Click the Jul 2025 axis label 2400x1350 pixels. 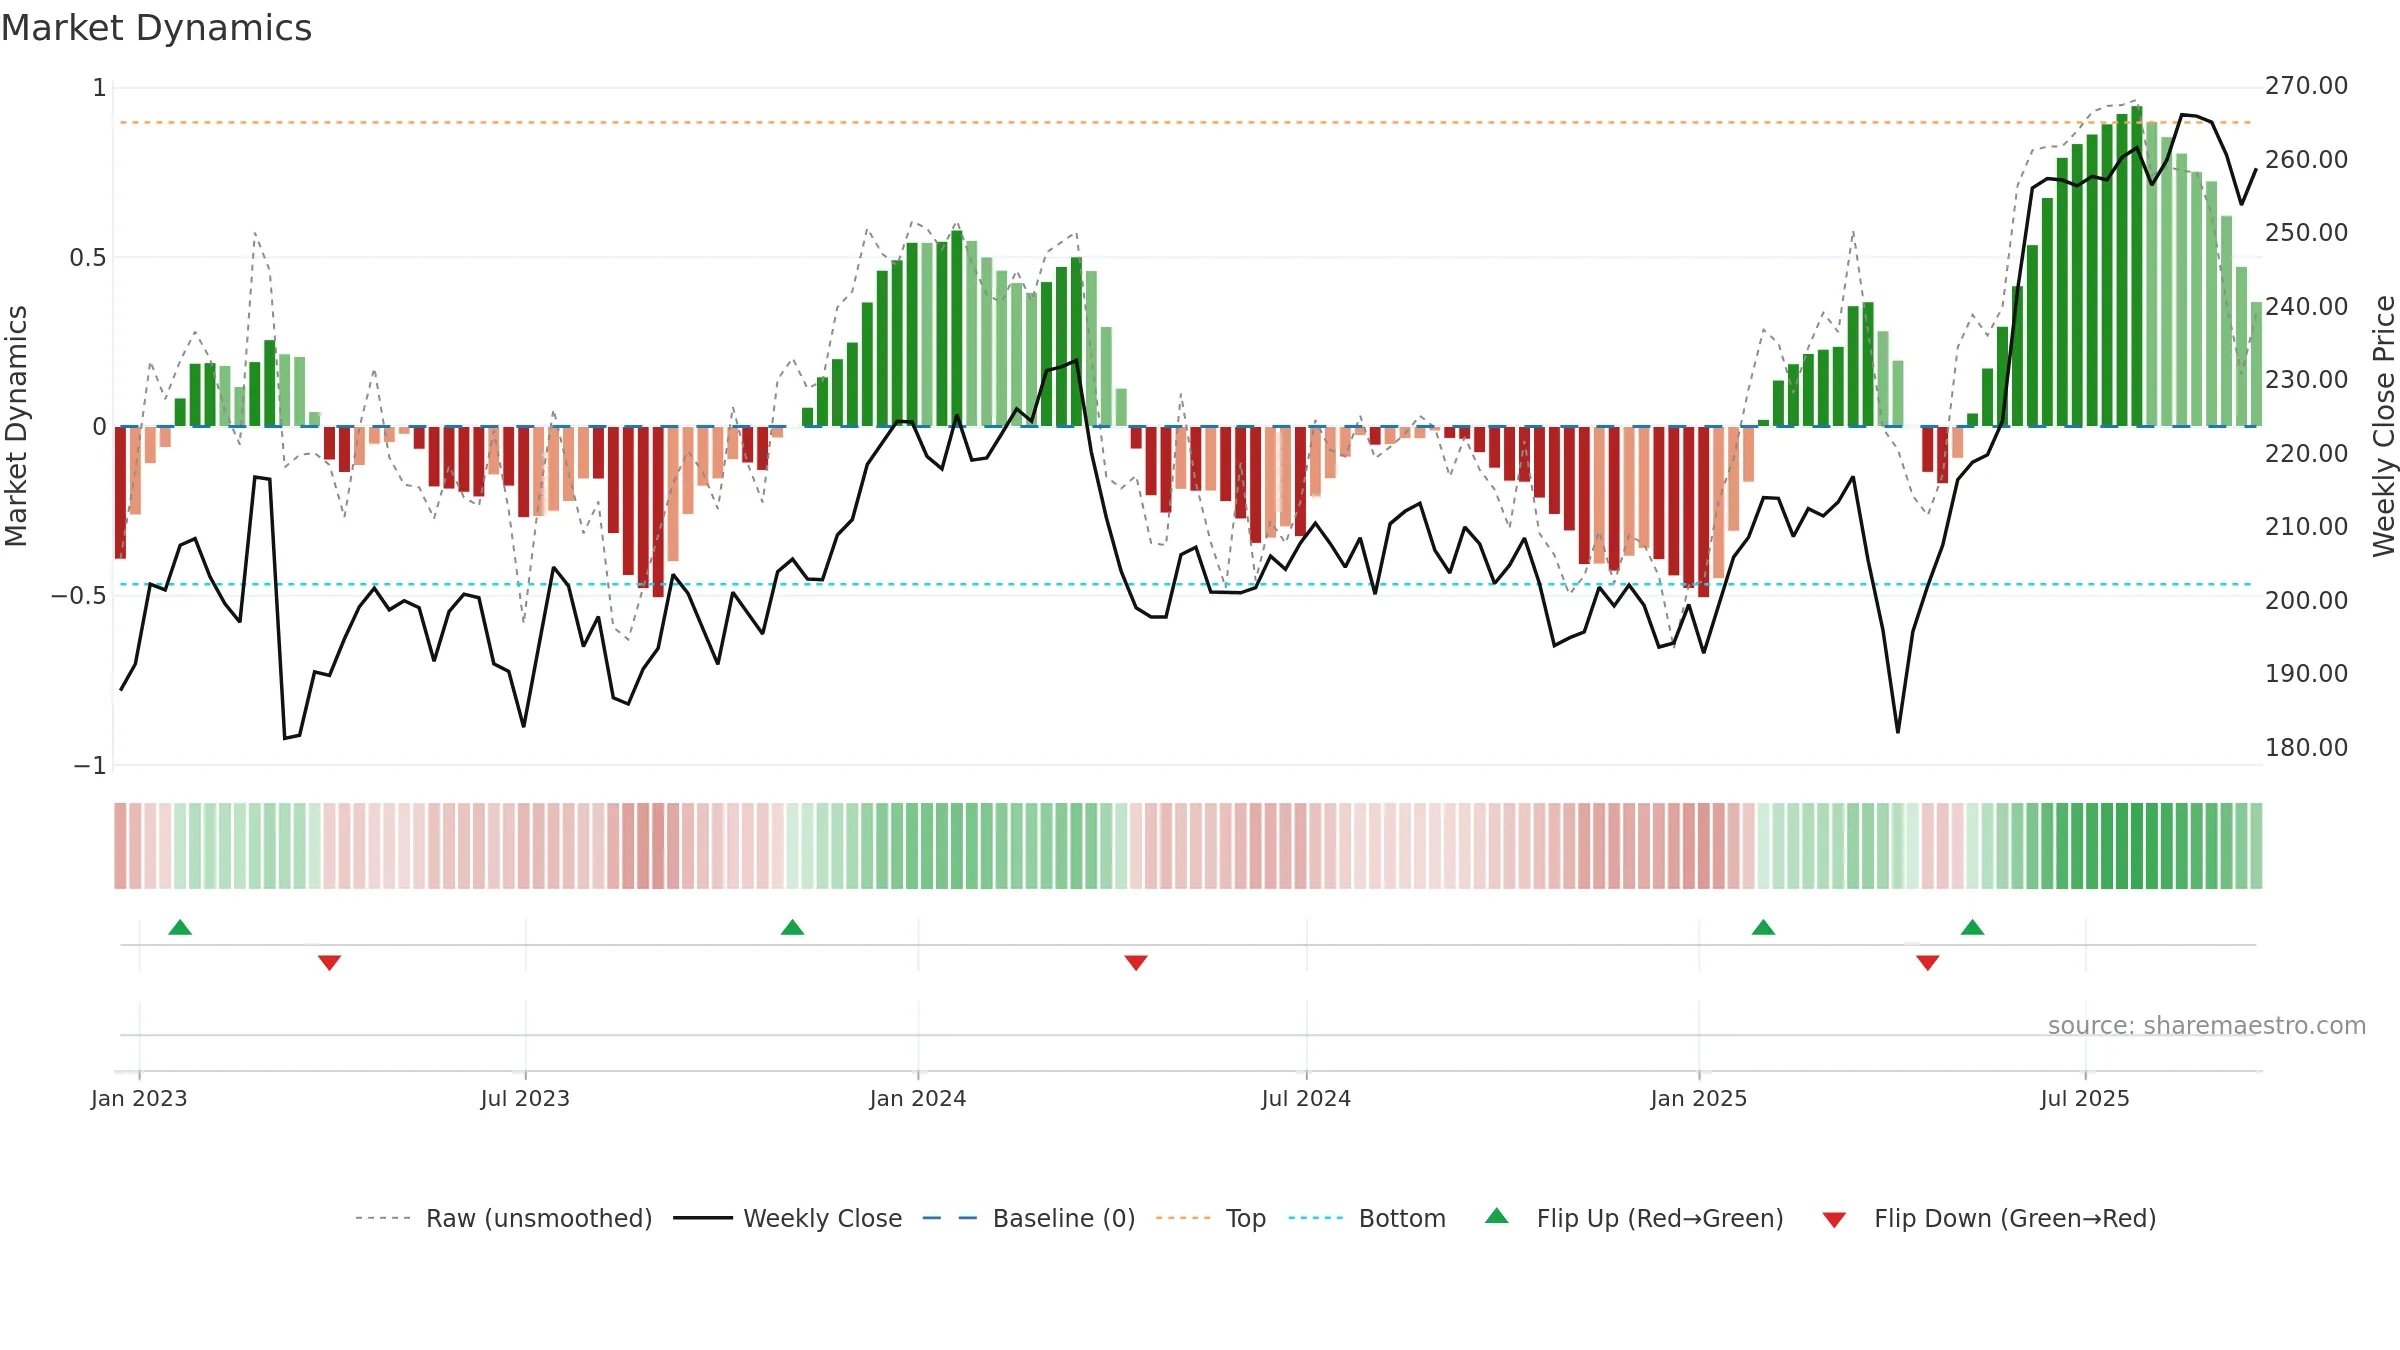click(2085, 1098)
